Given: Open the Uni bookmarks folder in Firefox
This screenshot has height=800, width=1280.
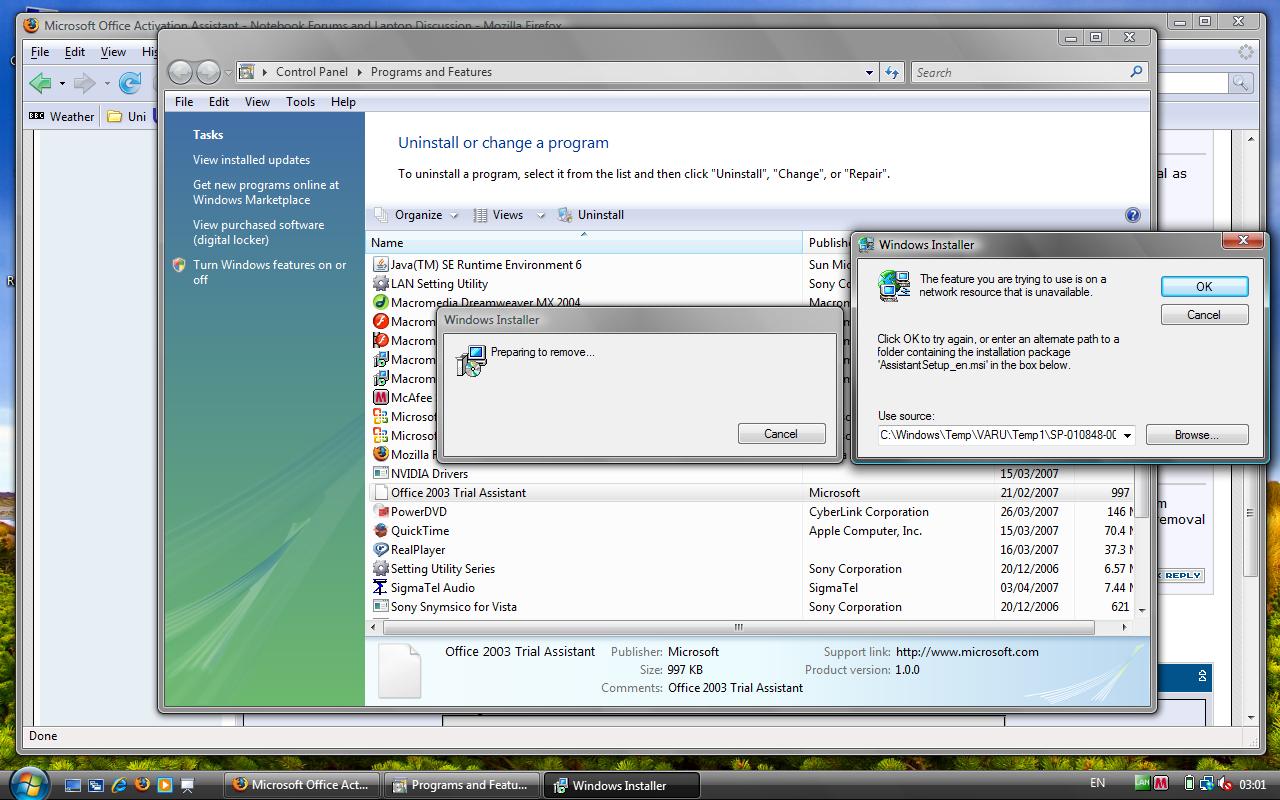Looking at the screenshot, I should pyautogui.click(x=127, y=117).
